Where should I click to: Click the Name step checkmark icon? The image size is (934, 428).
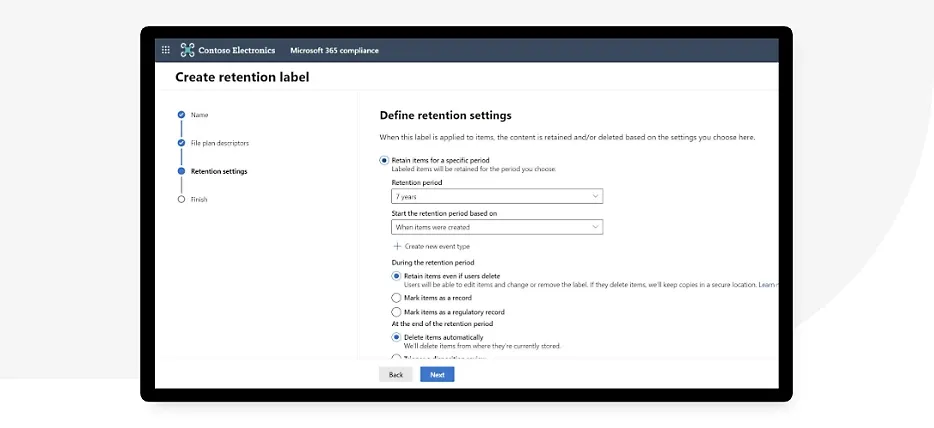click(181, 115)
